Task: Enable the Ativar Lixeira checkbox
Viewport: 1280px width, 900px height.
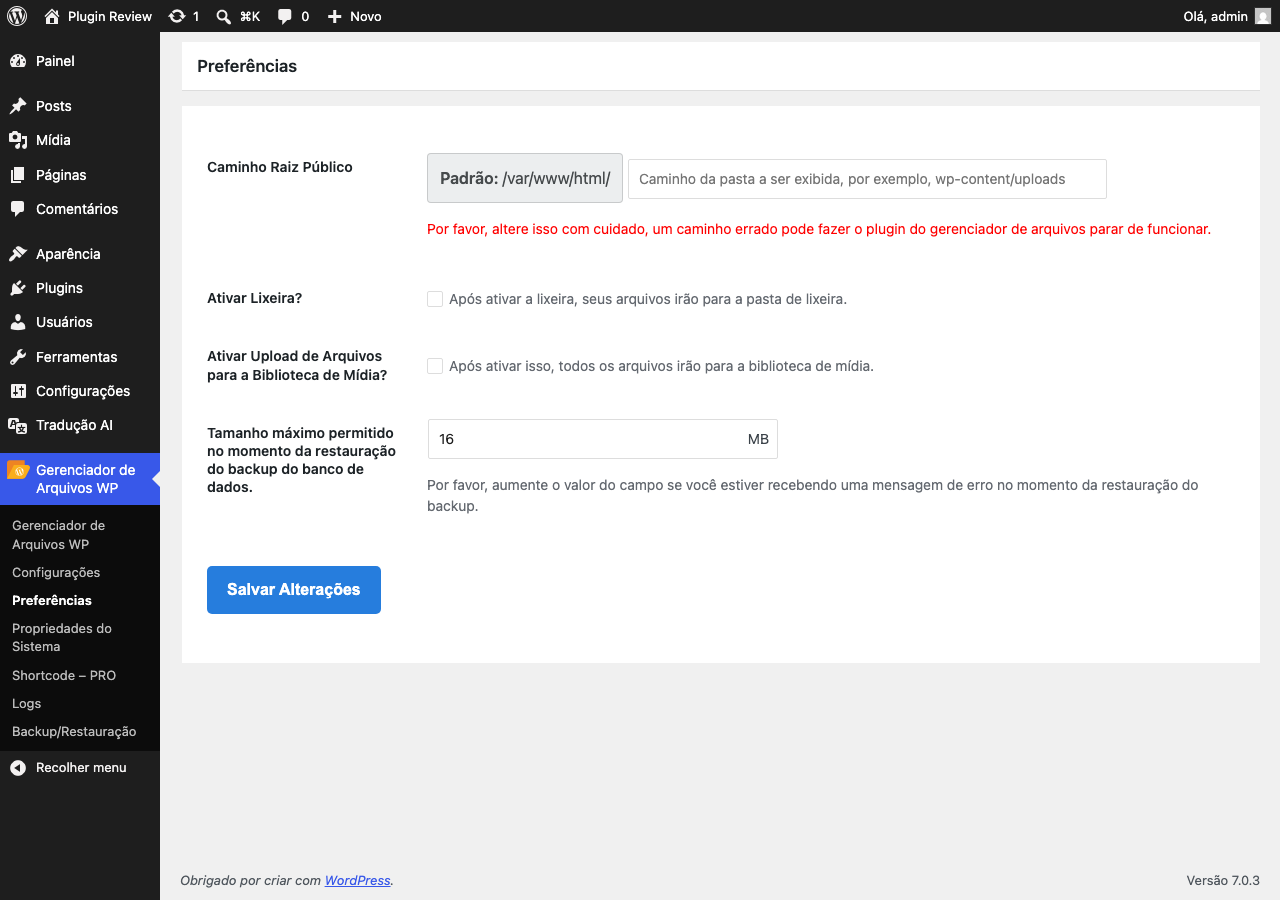Action: click(x=435, y=299)
